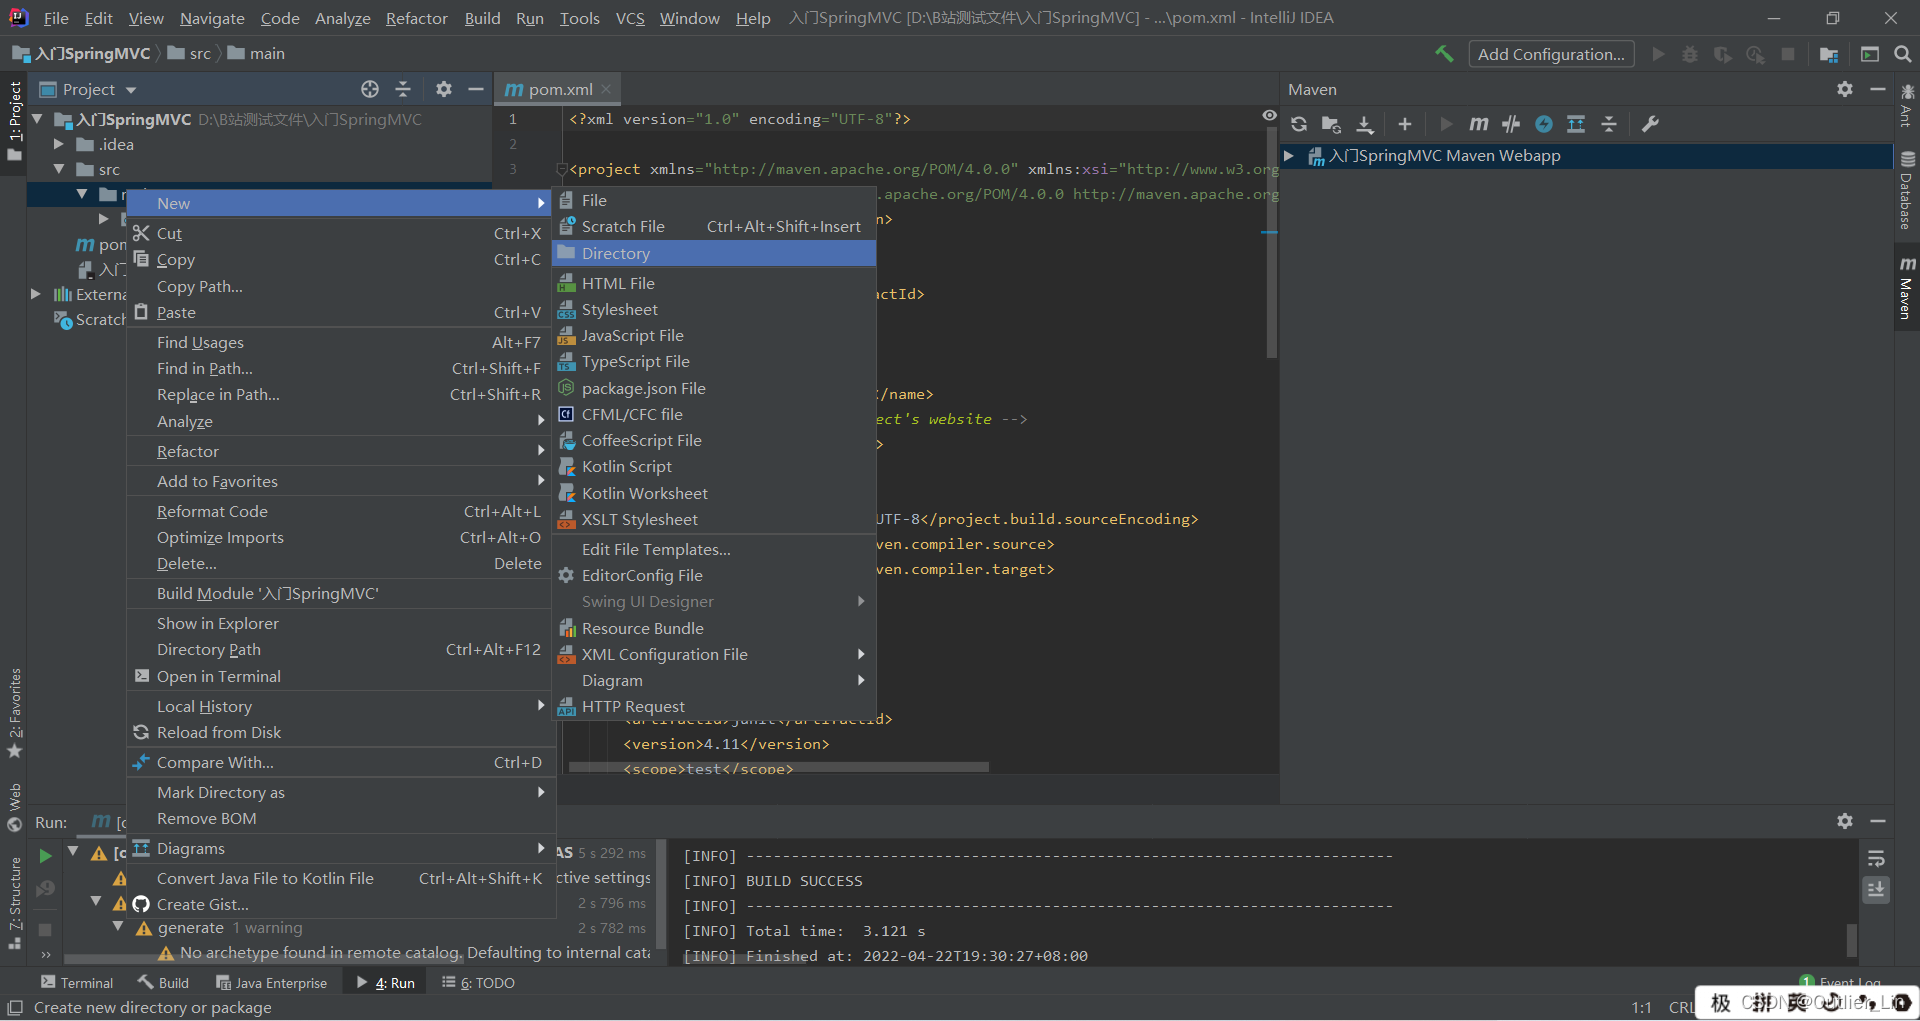Click Show in Explorer menu entry
1920x1021 pixels.
pos(341,623)
